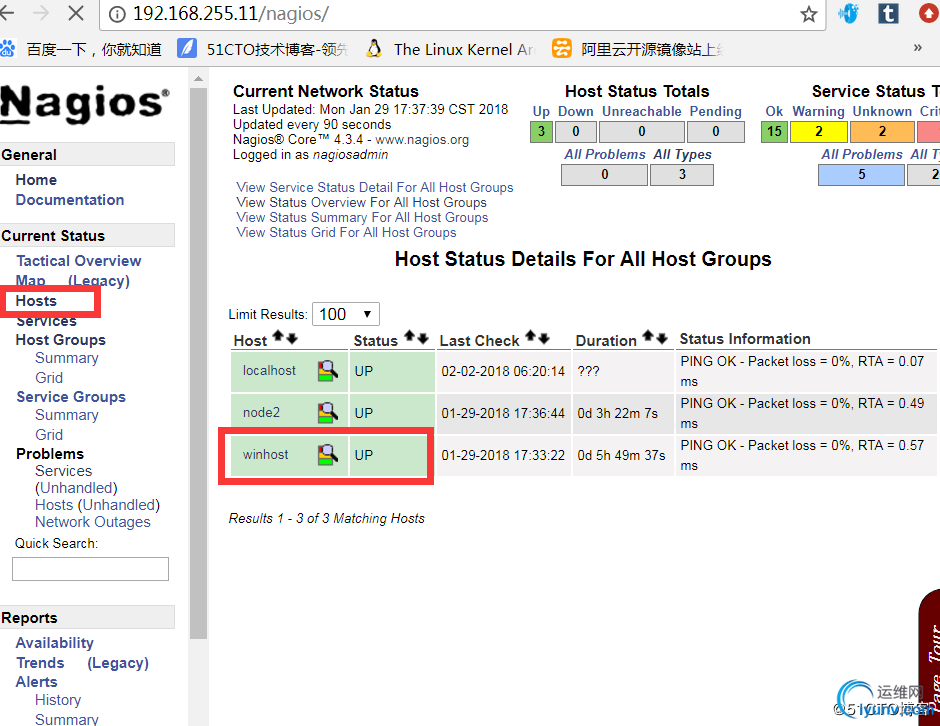Viewport: 940px width, 726px height.
Task: Click the browser stop-loading X button
Action: [76, 13]
